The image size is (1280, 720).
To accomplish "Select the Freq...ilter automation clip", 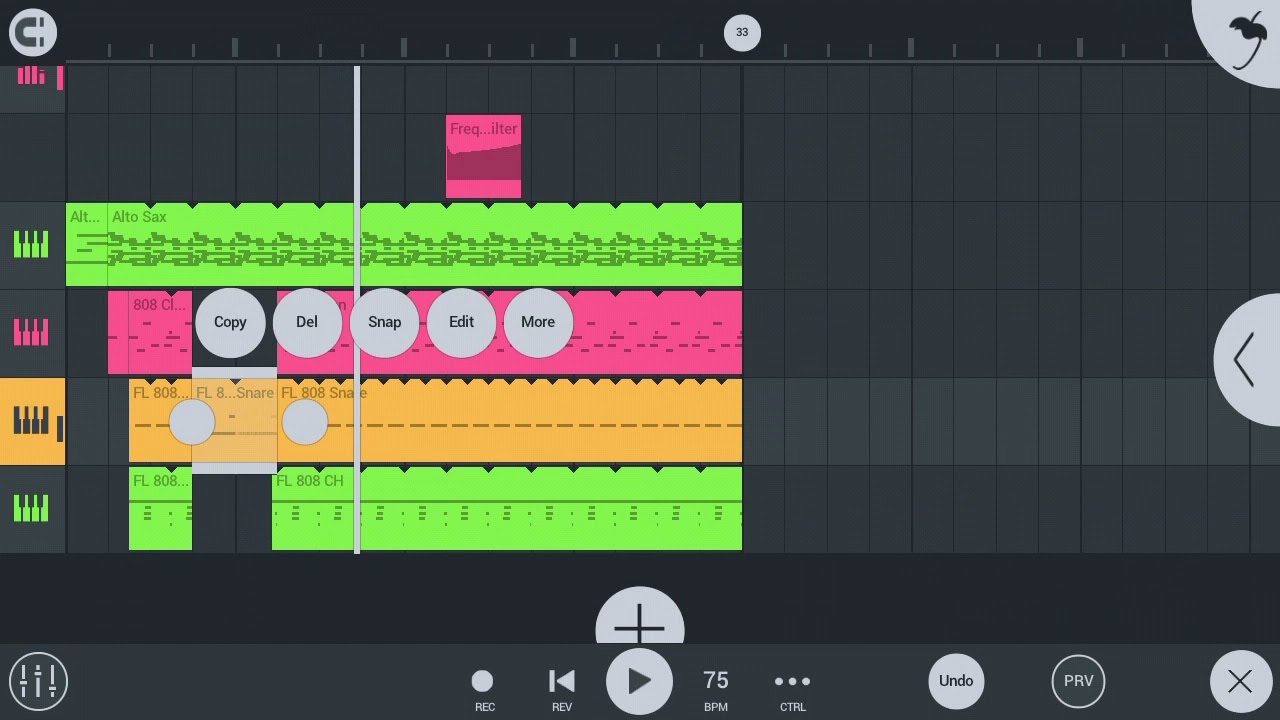I will 483,156.
